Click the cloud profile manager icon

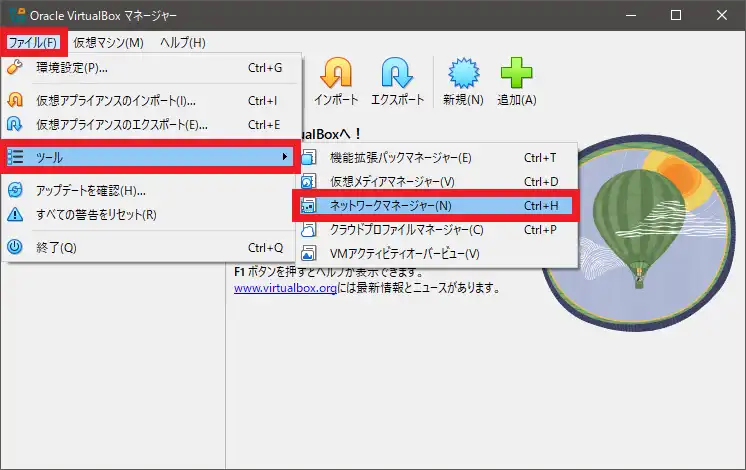point(308,229)
